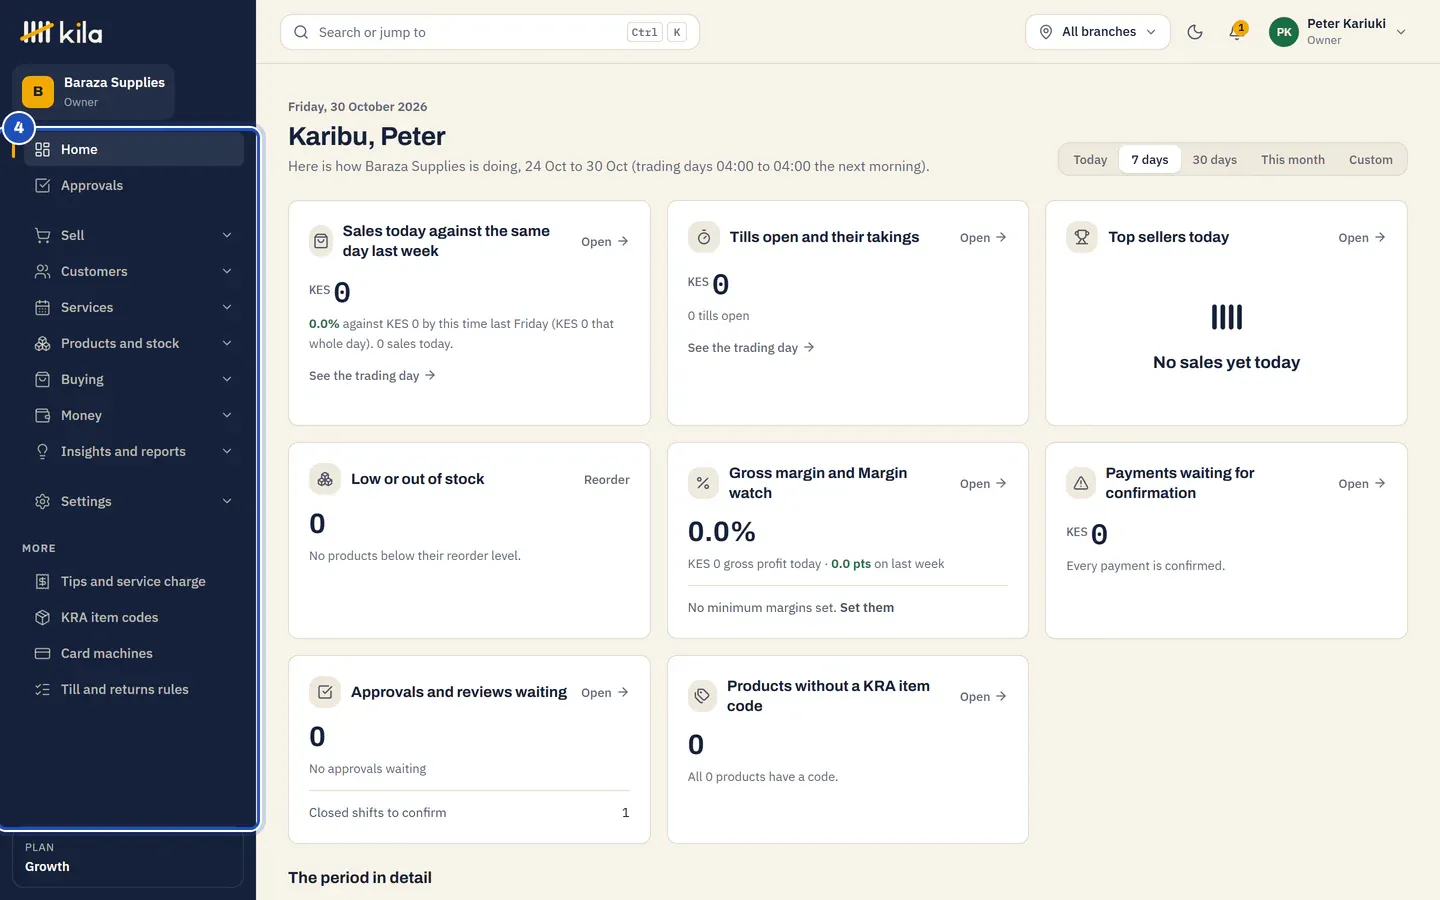Open Products without a KRA item code card
The image size is (1440, 900).
pos(983,697)
